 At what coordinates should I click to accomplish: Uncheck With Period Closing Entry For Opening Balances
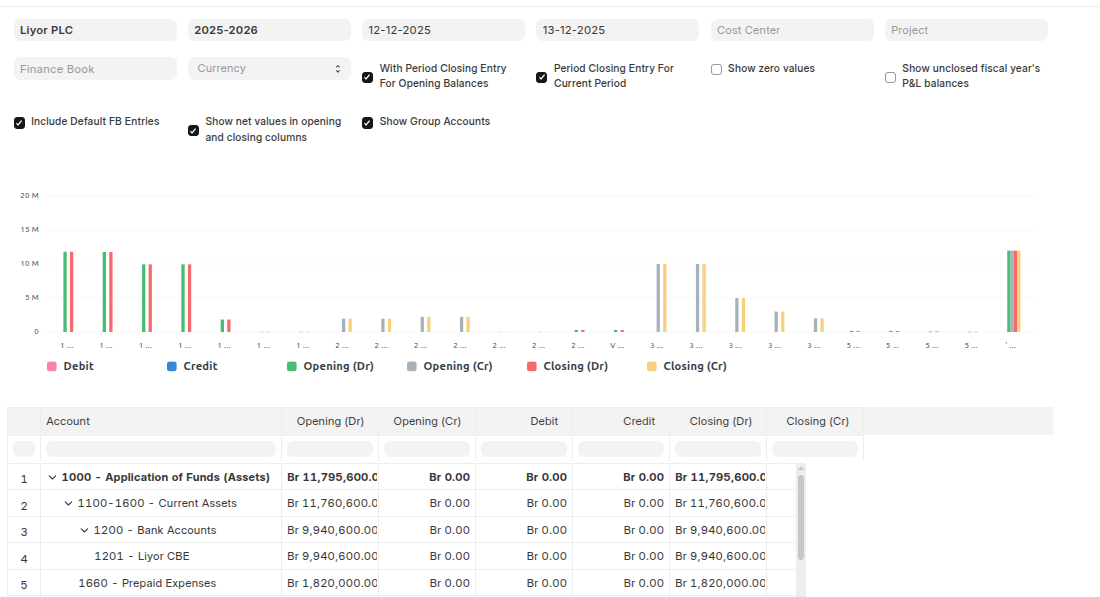368,77
